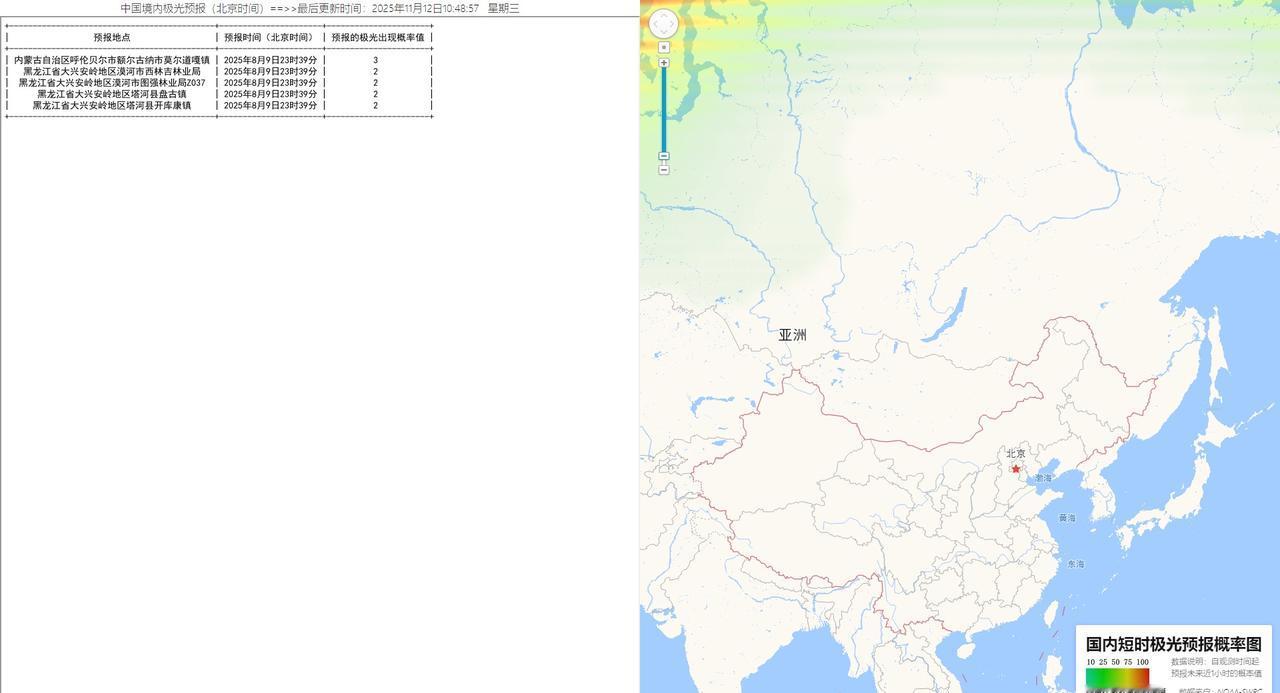This screenshot has width=1280, height=693.
Task: Click the 东海 sea label
Action: [1075, 564]
